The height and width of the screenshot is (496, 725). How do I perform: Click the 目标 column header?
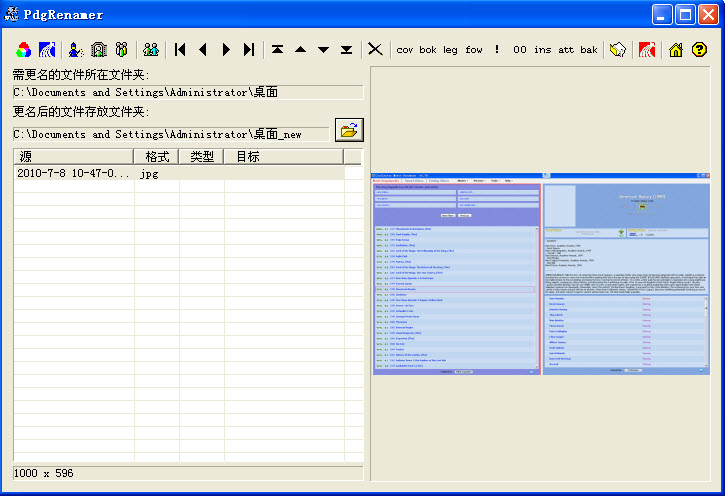tap(283, 157)
